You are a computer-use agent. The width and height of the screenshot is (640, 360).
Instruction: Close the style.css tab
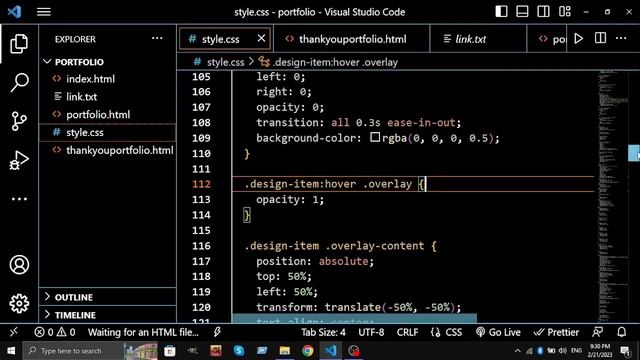(x=261, y=38)
